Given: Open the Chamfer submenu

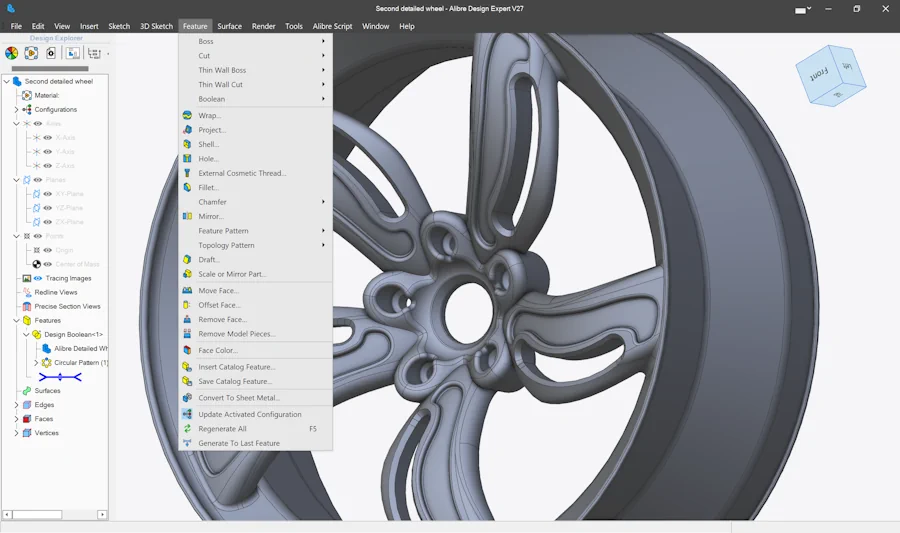Looking at the screenshot, I should (x=255, y=202).
